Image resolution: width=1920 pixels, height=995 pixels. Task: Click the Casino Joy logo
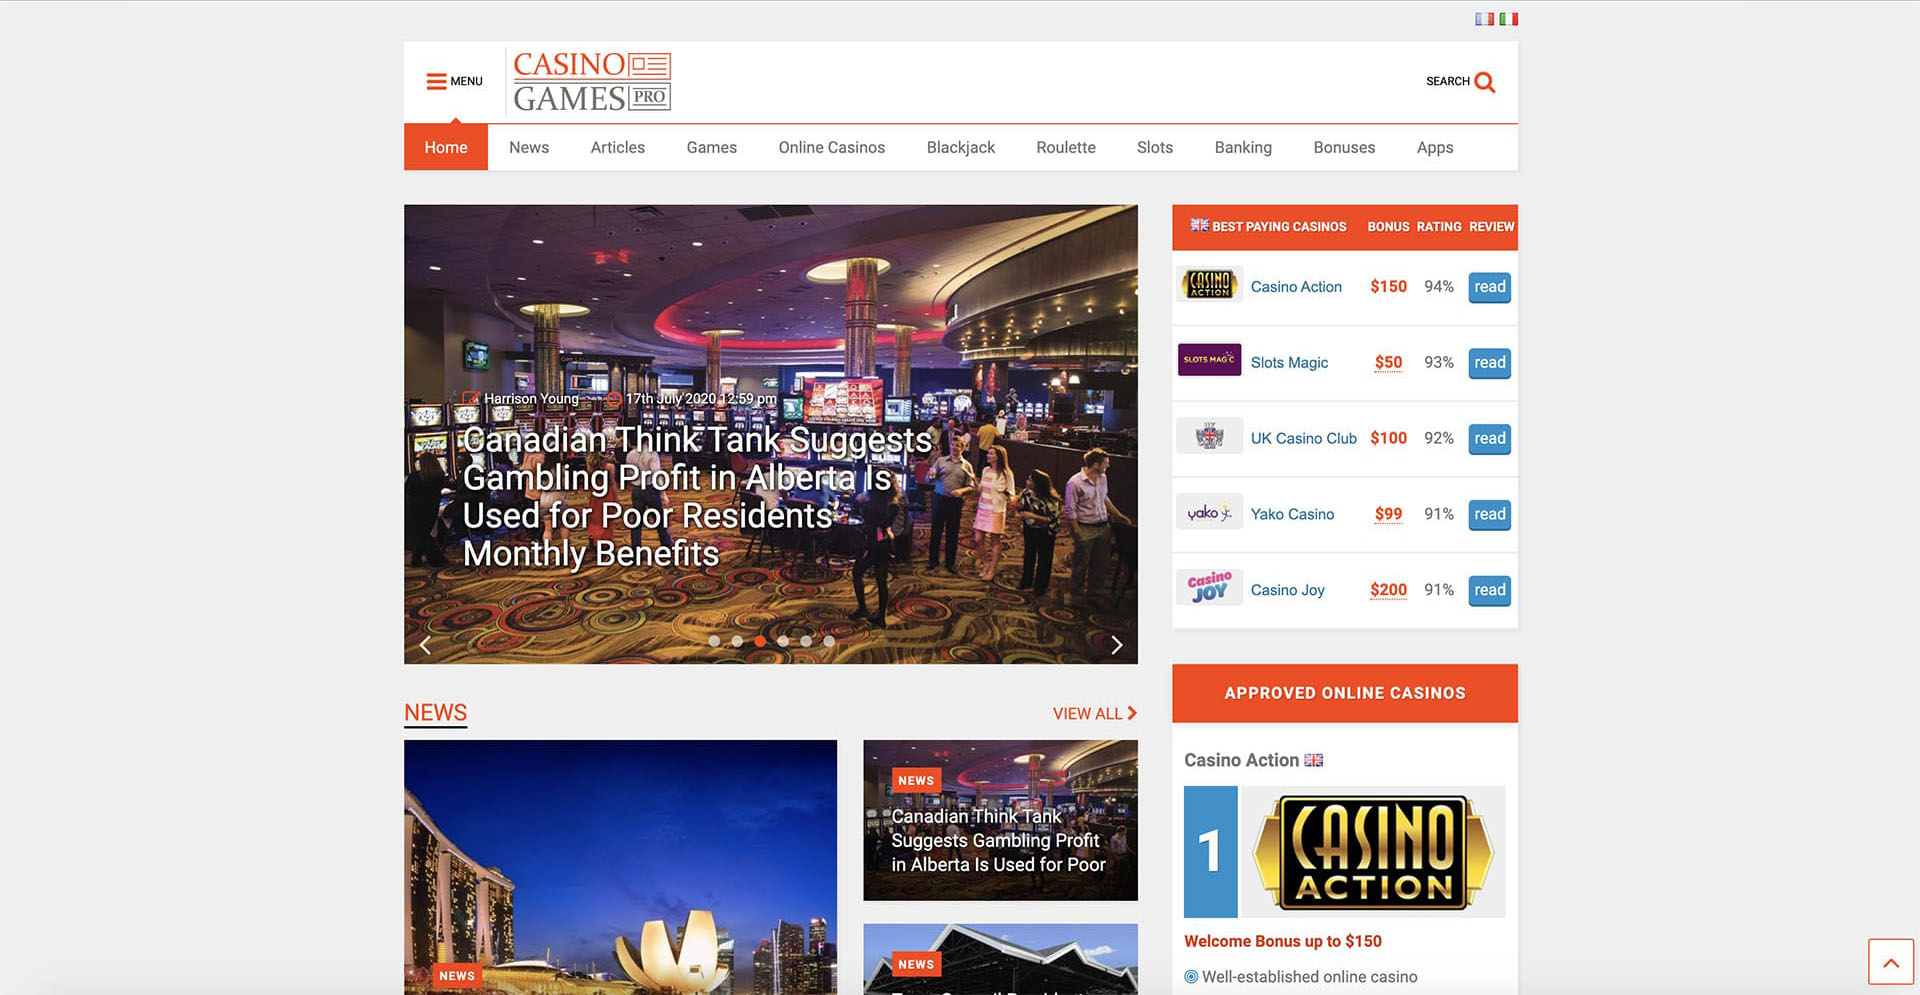1209,588
